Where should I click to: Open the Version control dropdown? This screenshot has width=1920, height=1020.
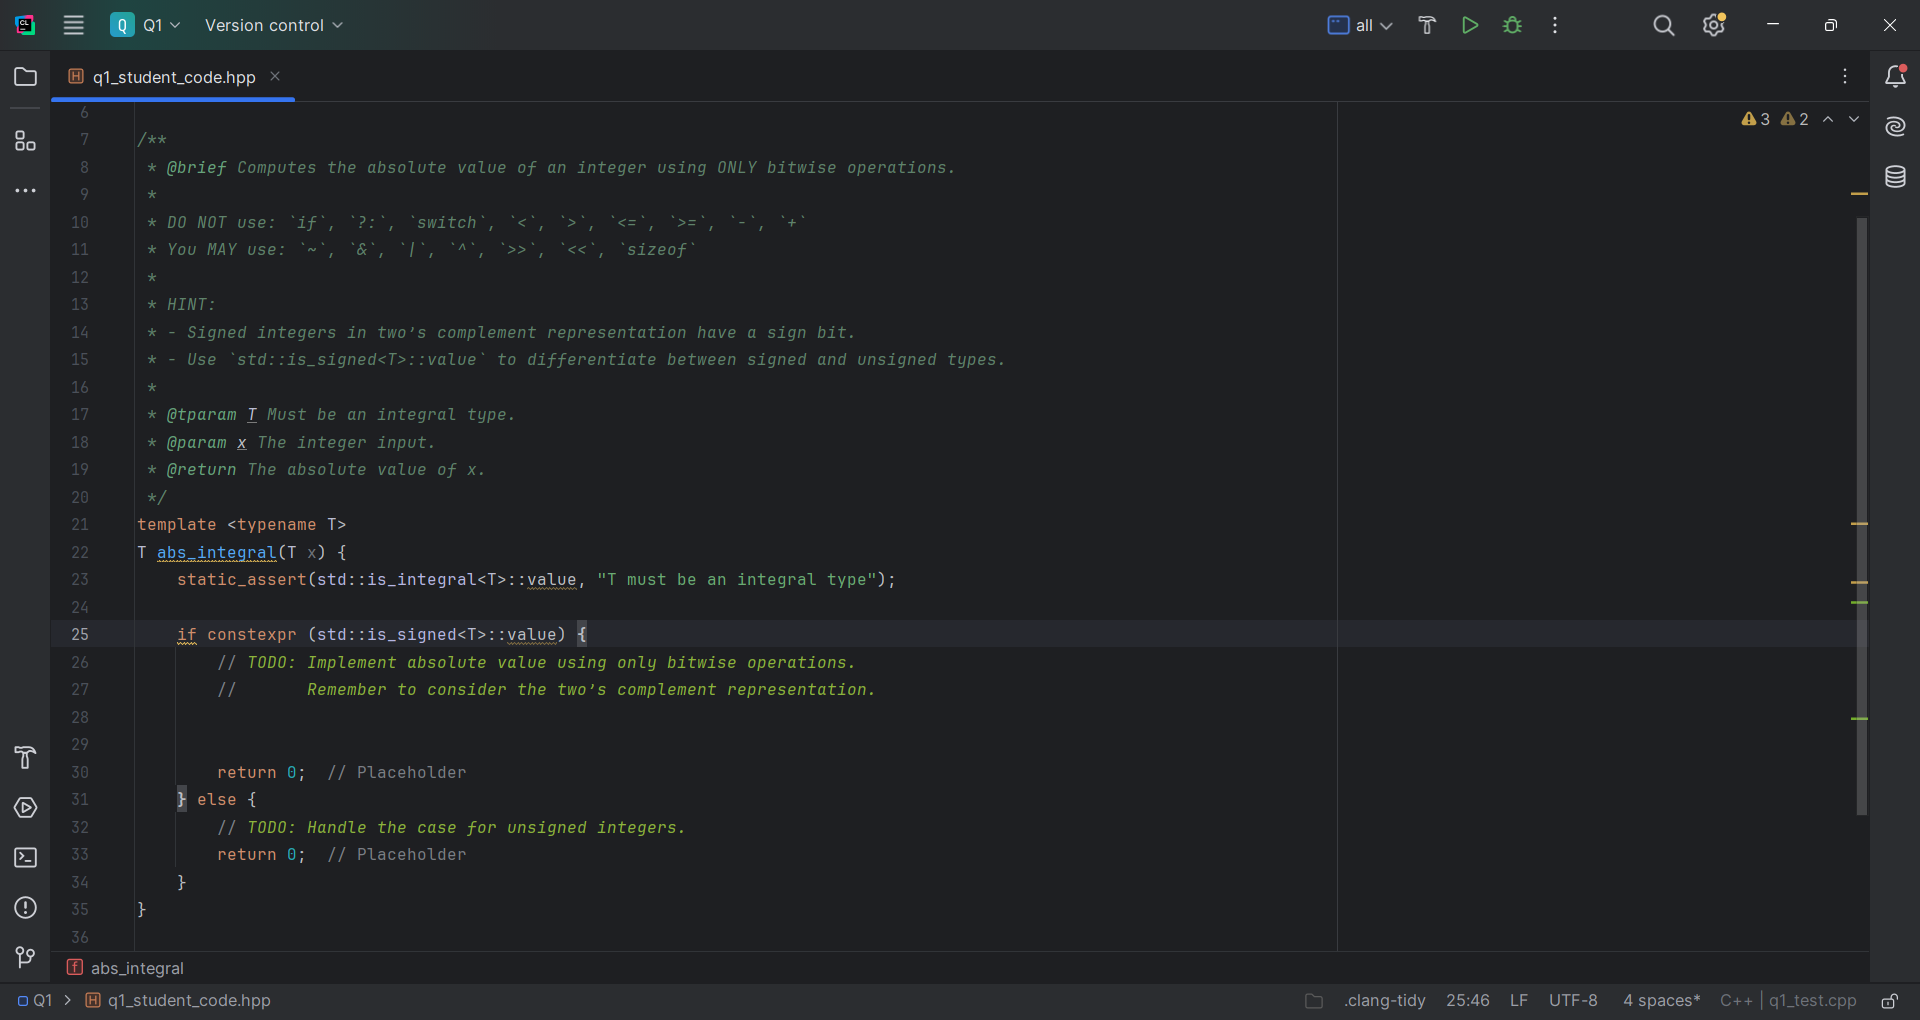[x=273, y=25]
